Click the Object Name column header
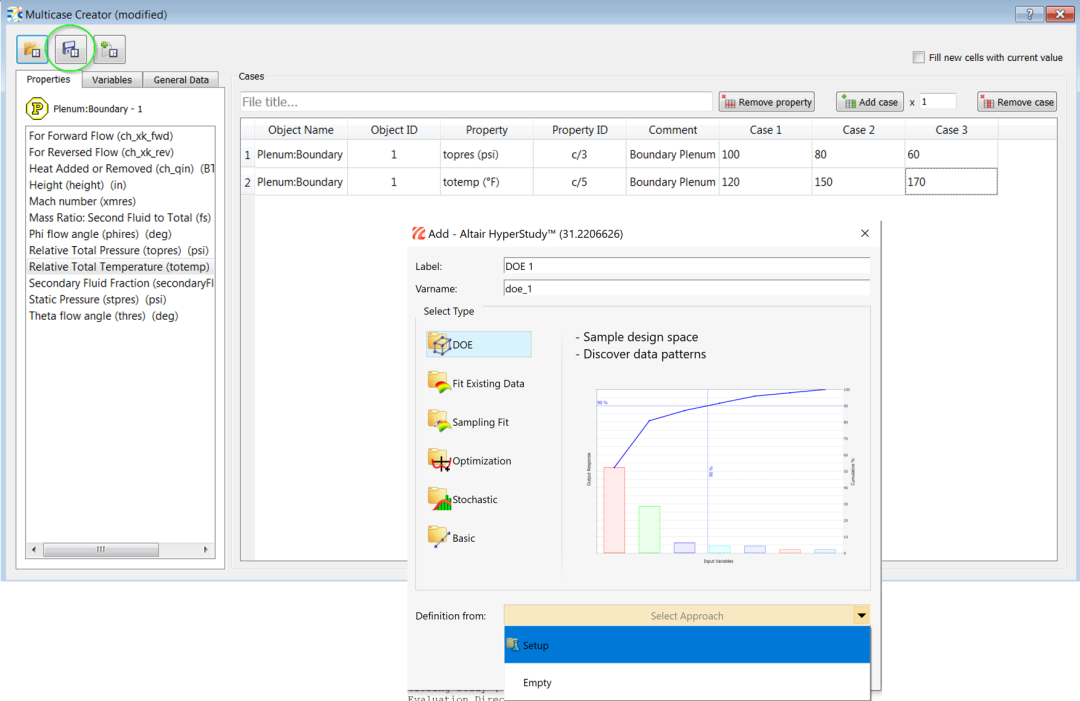1080x701 pixels. [301, 129]
